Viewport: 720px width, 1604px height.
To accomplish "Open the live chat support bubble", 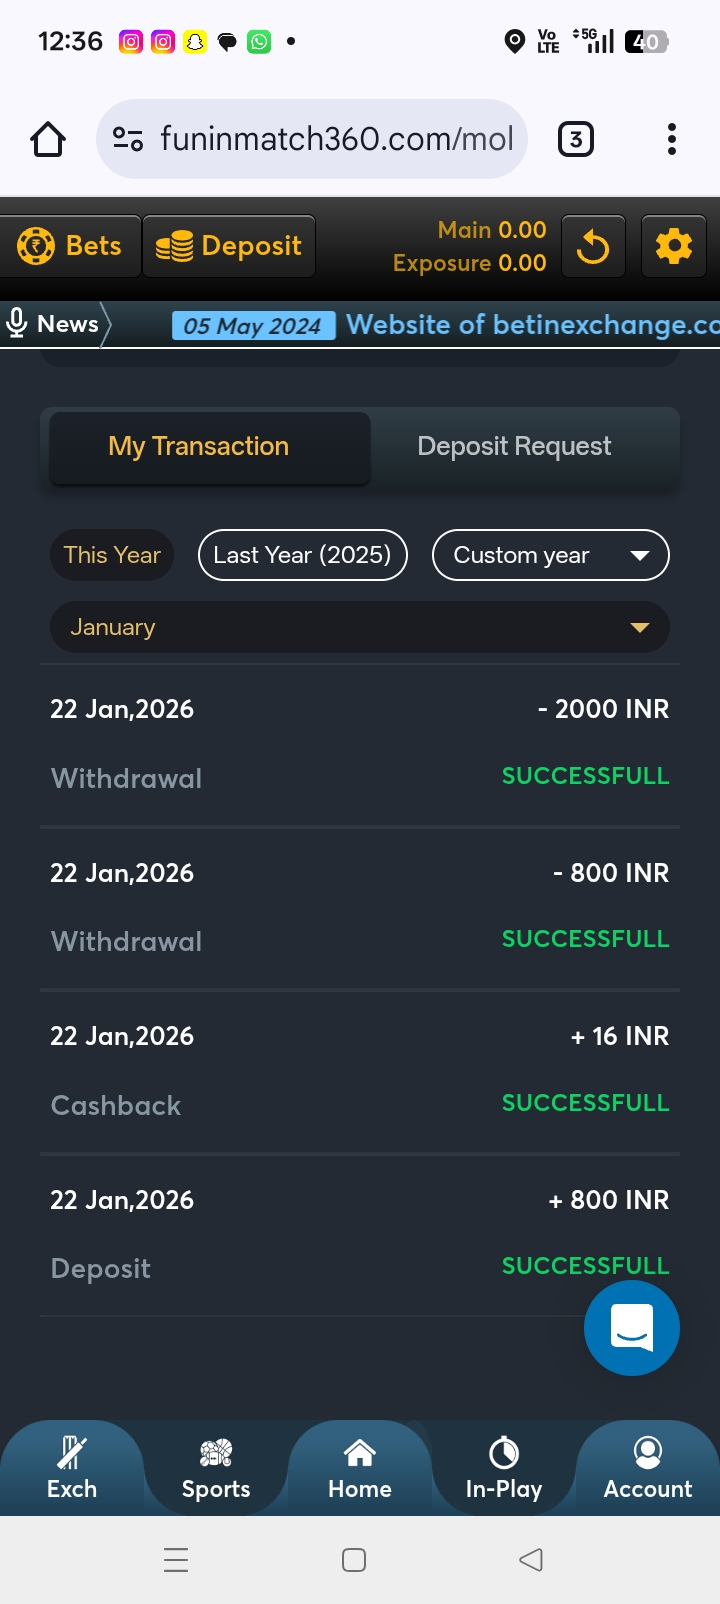I will tap(631, 1328).
